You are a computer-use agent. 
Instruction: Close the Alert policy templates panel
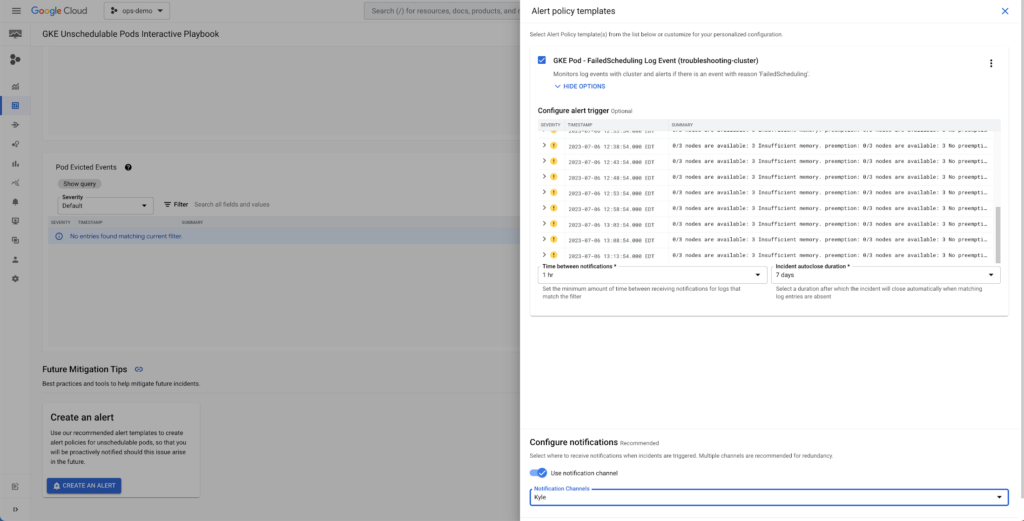1005,11
